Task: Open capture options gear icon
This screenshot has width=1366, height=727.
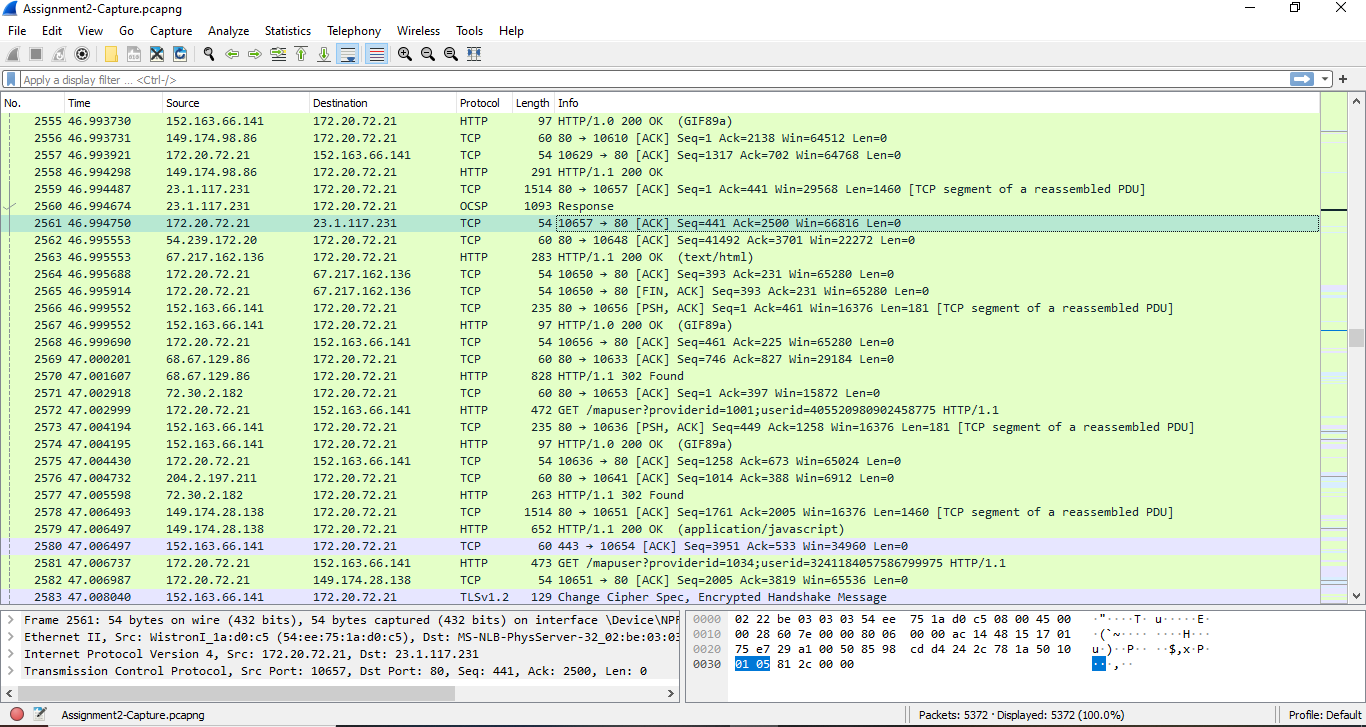Action: [x=82, y=54]
